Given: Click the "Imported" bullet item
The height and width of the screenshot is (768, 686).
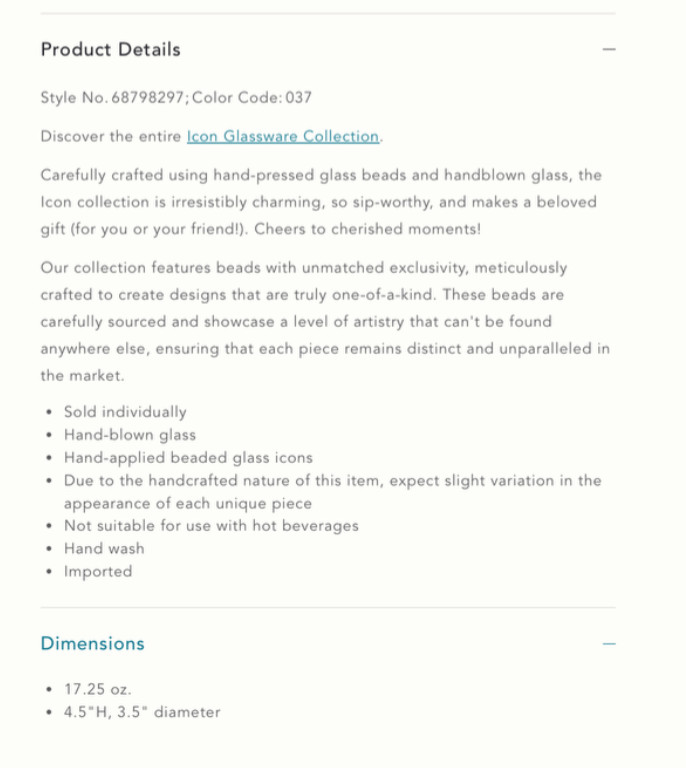Looking at the screenshot, I should click(98, 572).
